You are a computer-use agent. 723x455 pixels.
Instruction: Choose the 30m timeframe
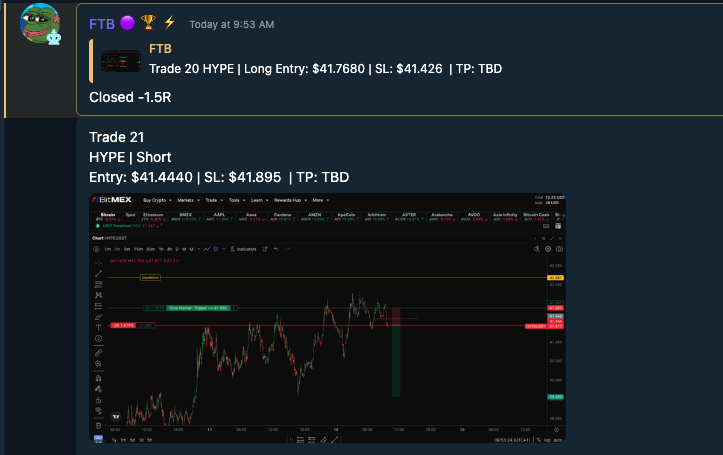coord(150,249)
